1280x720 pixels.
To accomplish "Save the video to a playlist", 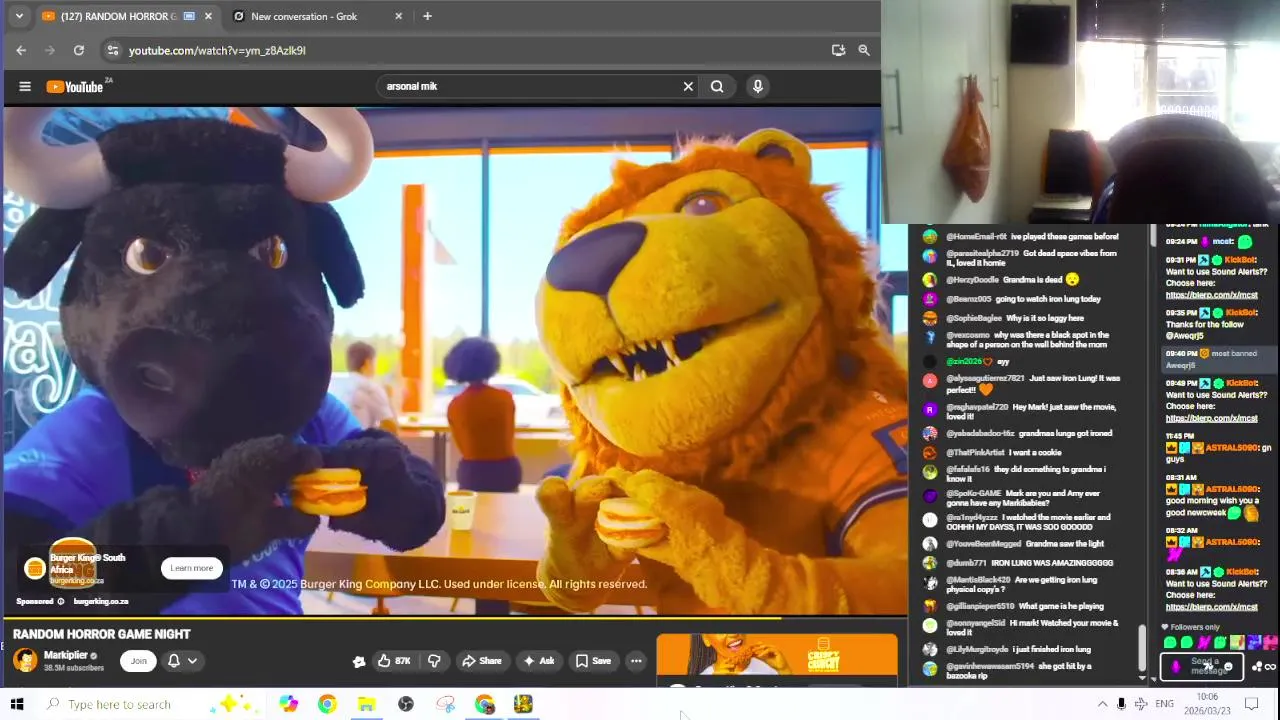I will point(593,660).
